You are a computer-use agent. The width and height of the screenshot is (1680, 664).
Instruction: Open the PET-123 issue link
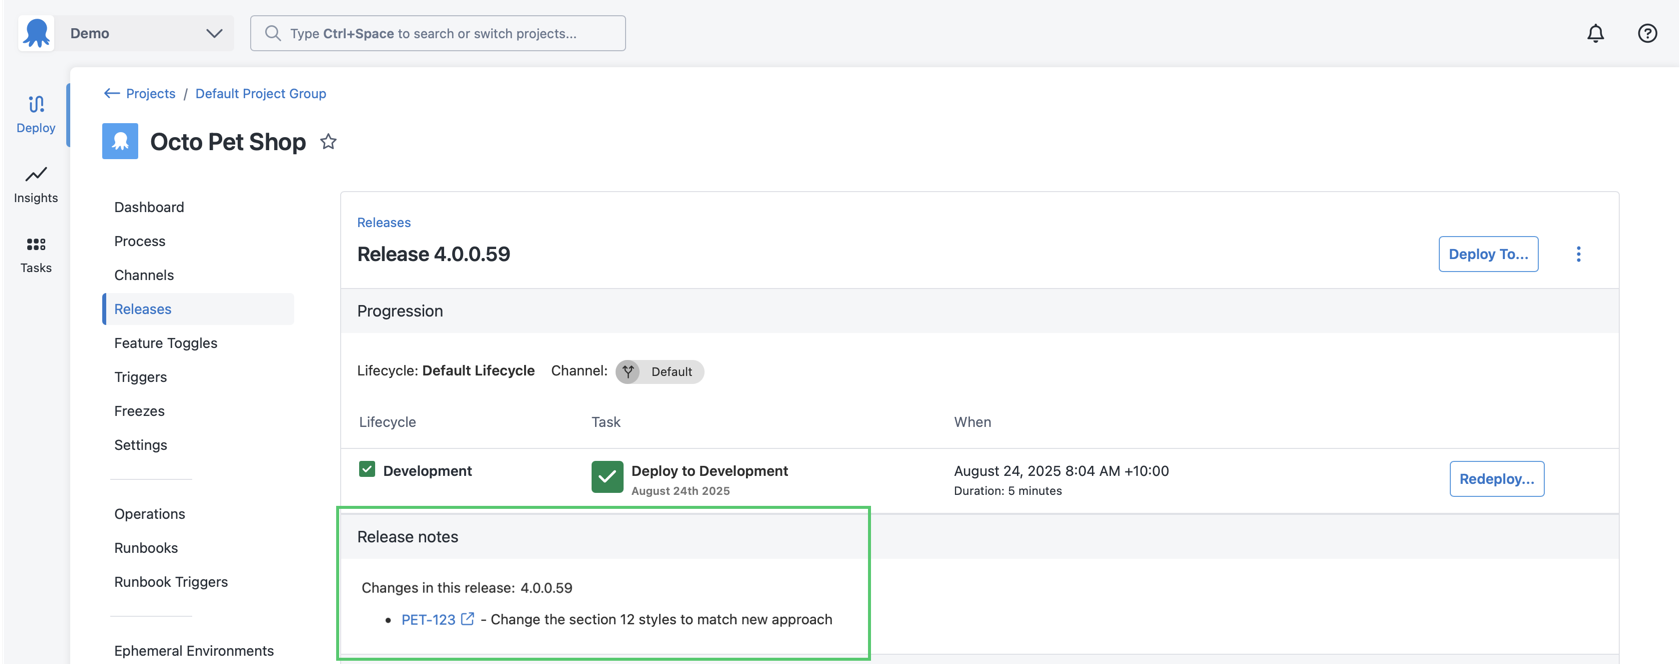pyautogui.click(x=428, y=620)
